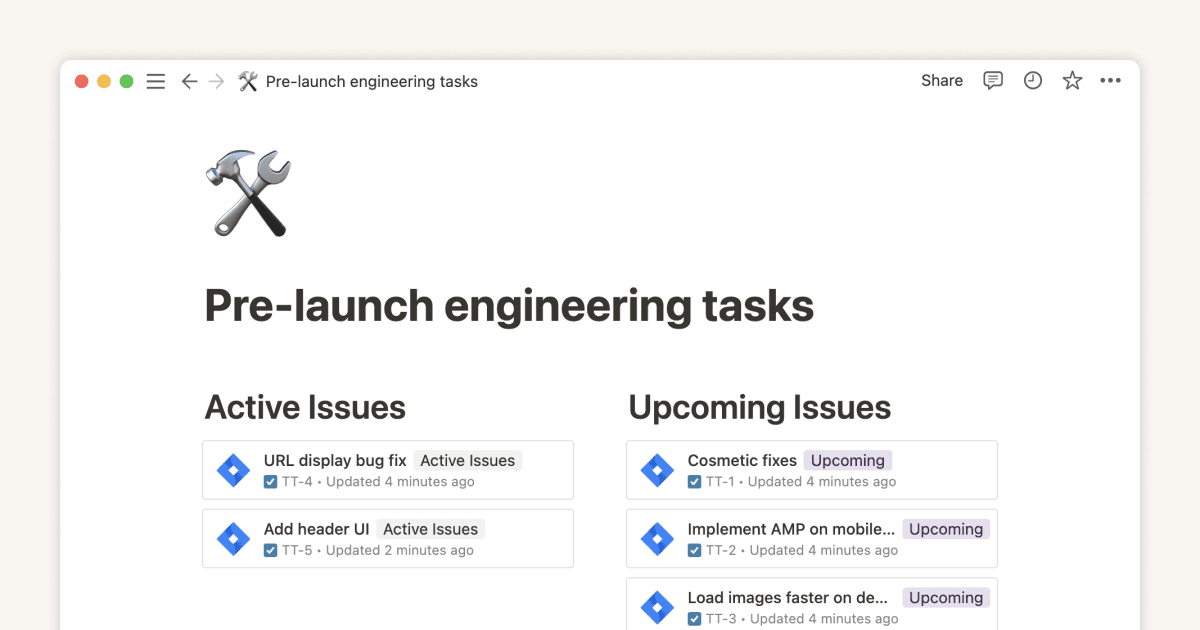Open the comments panel via the speech bubble icon
The image size is (1200, 630).
(992, 80)
